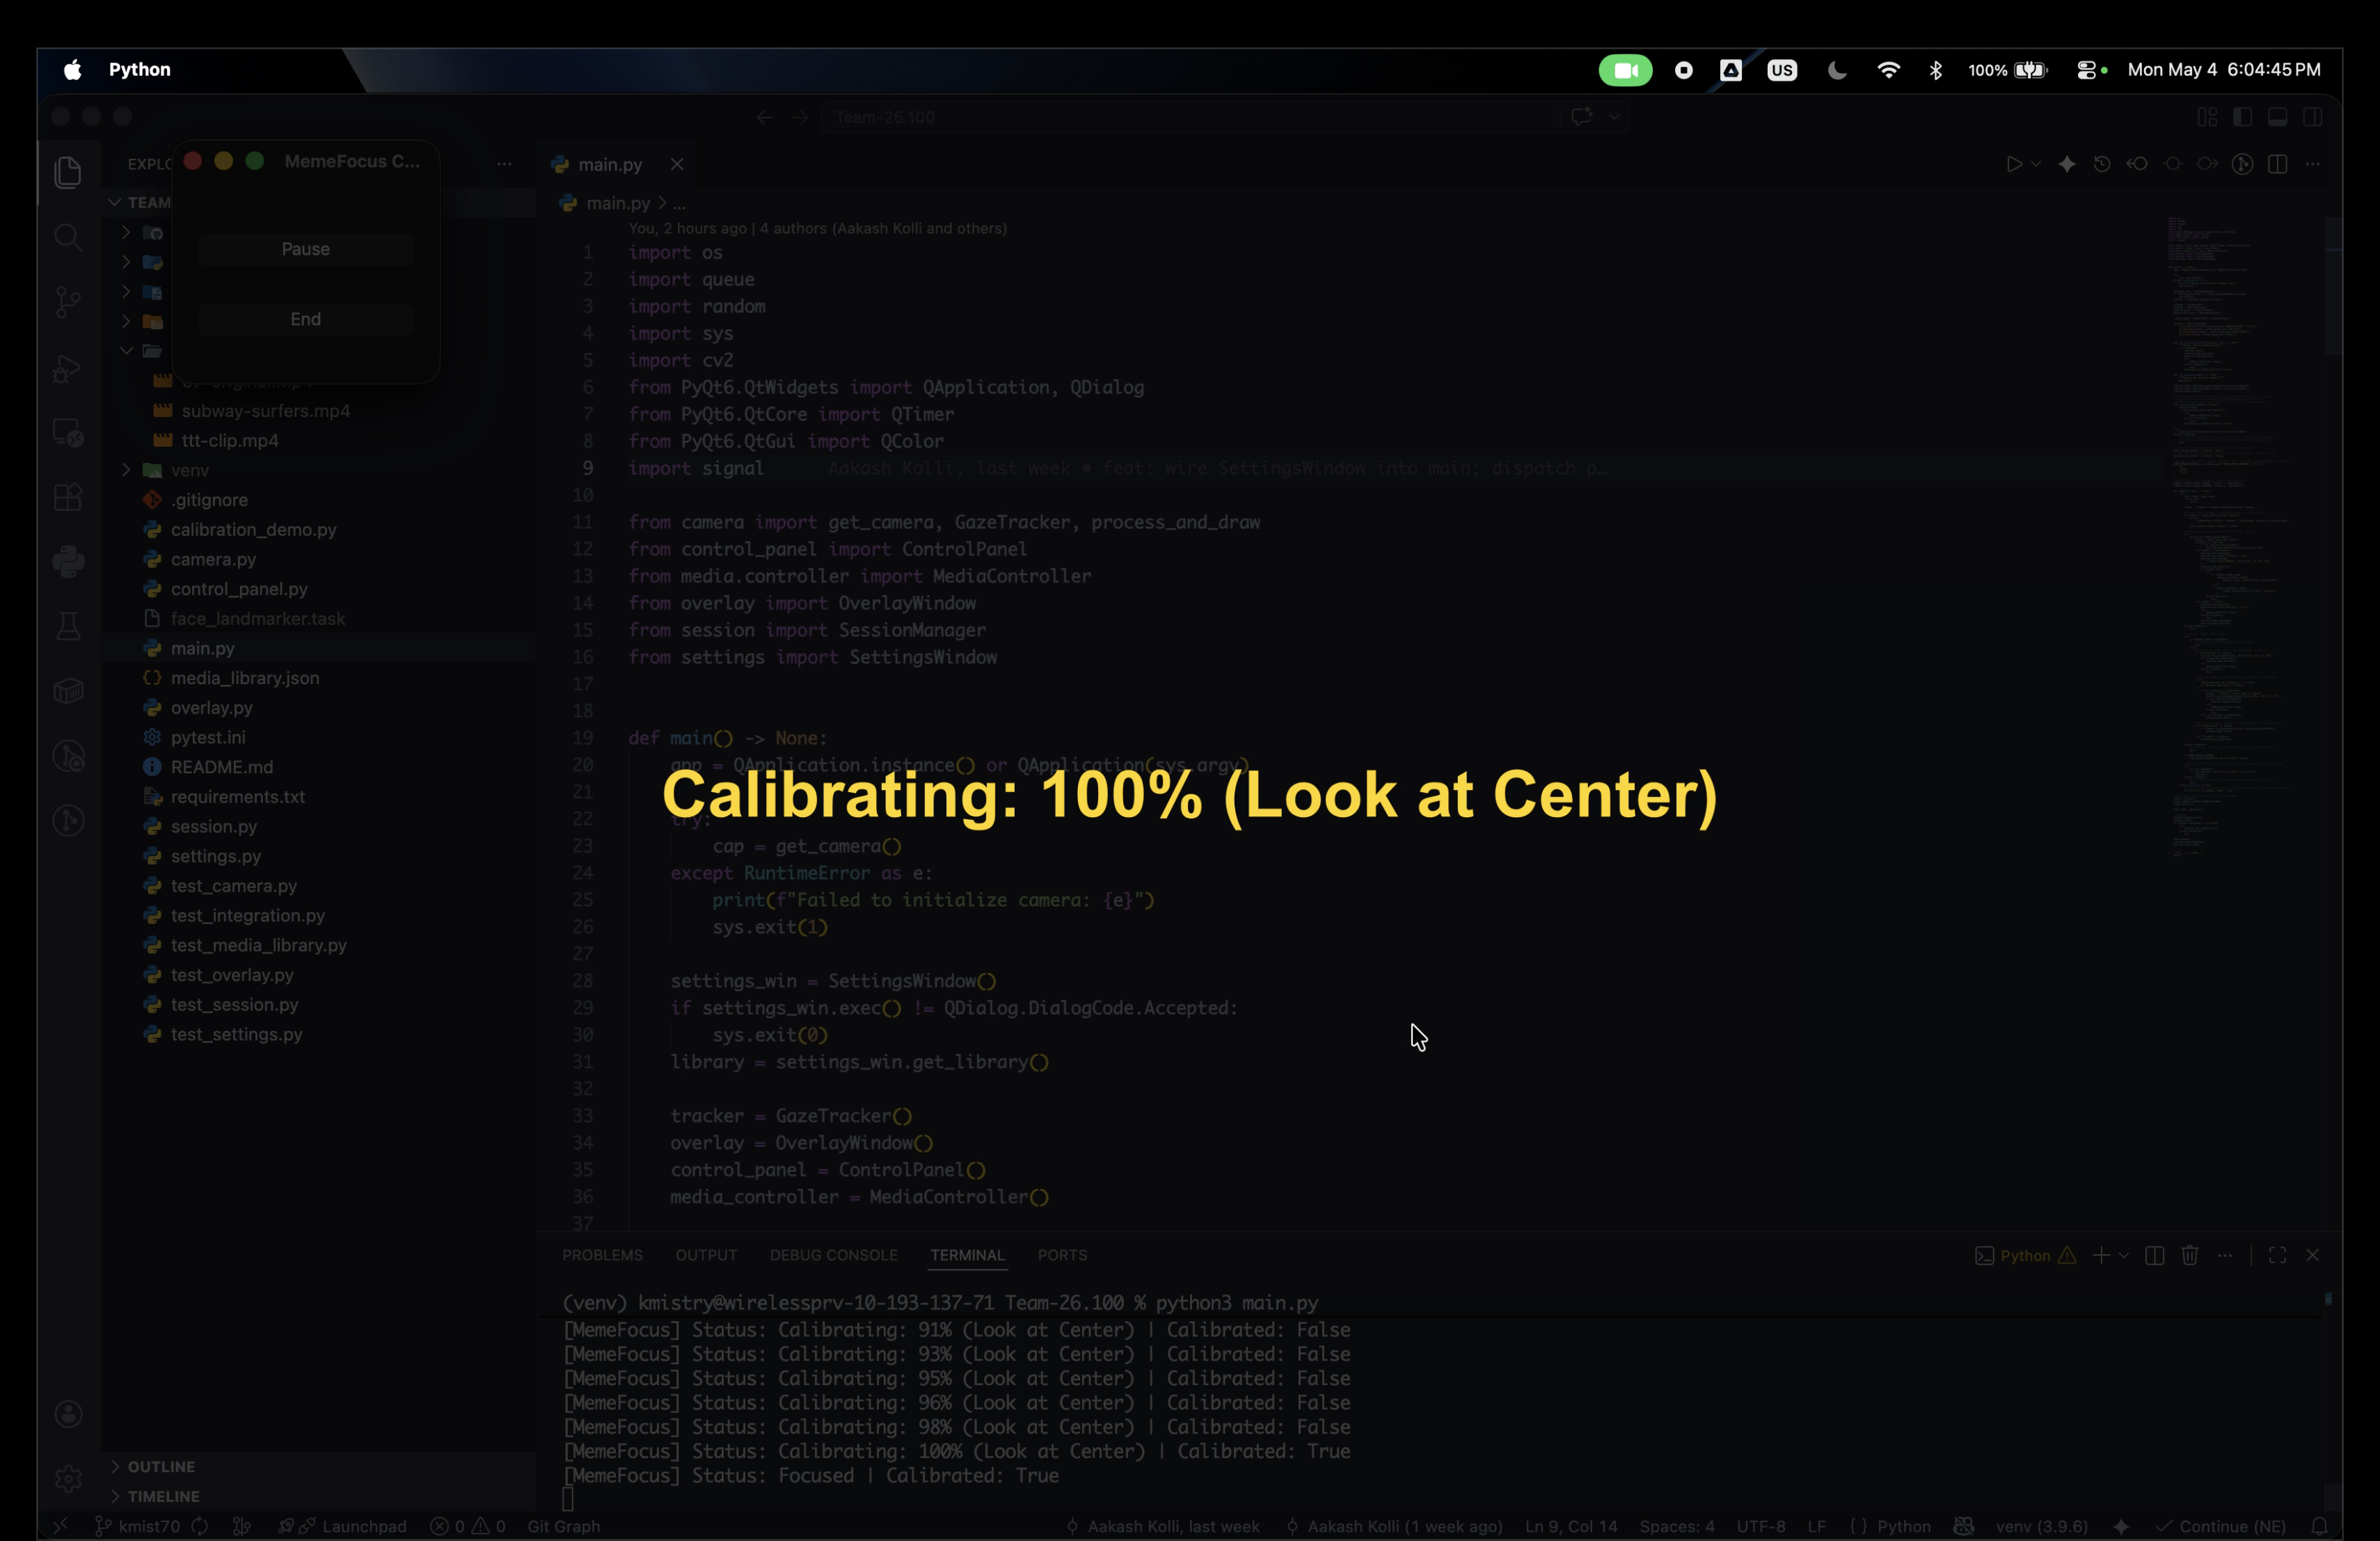Switch to the PROBLEMS tab
2380x1541 pixels.
(602, 1255)
